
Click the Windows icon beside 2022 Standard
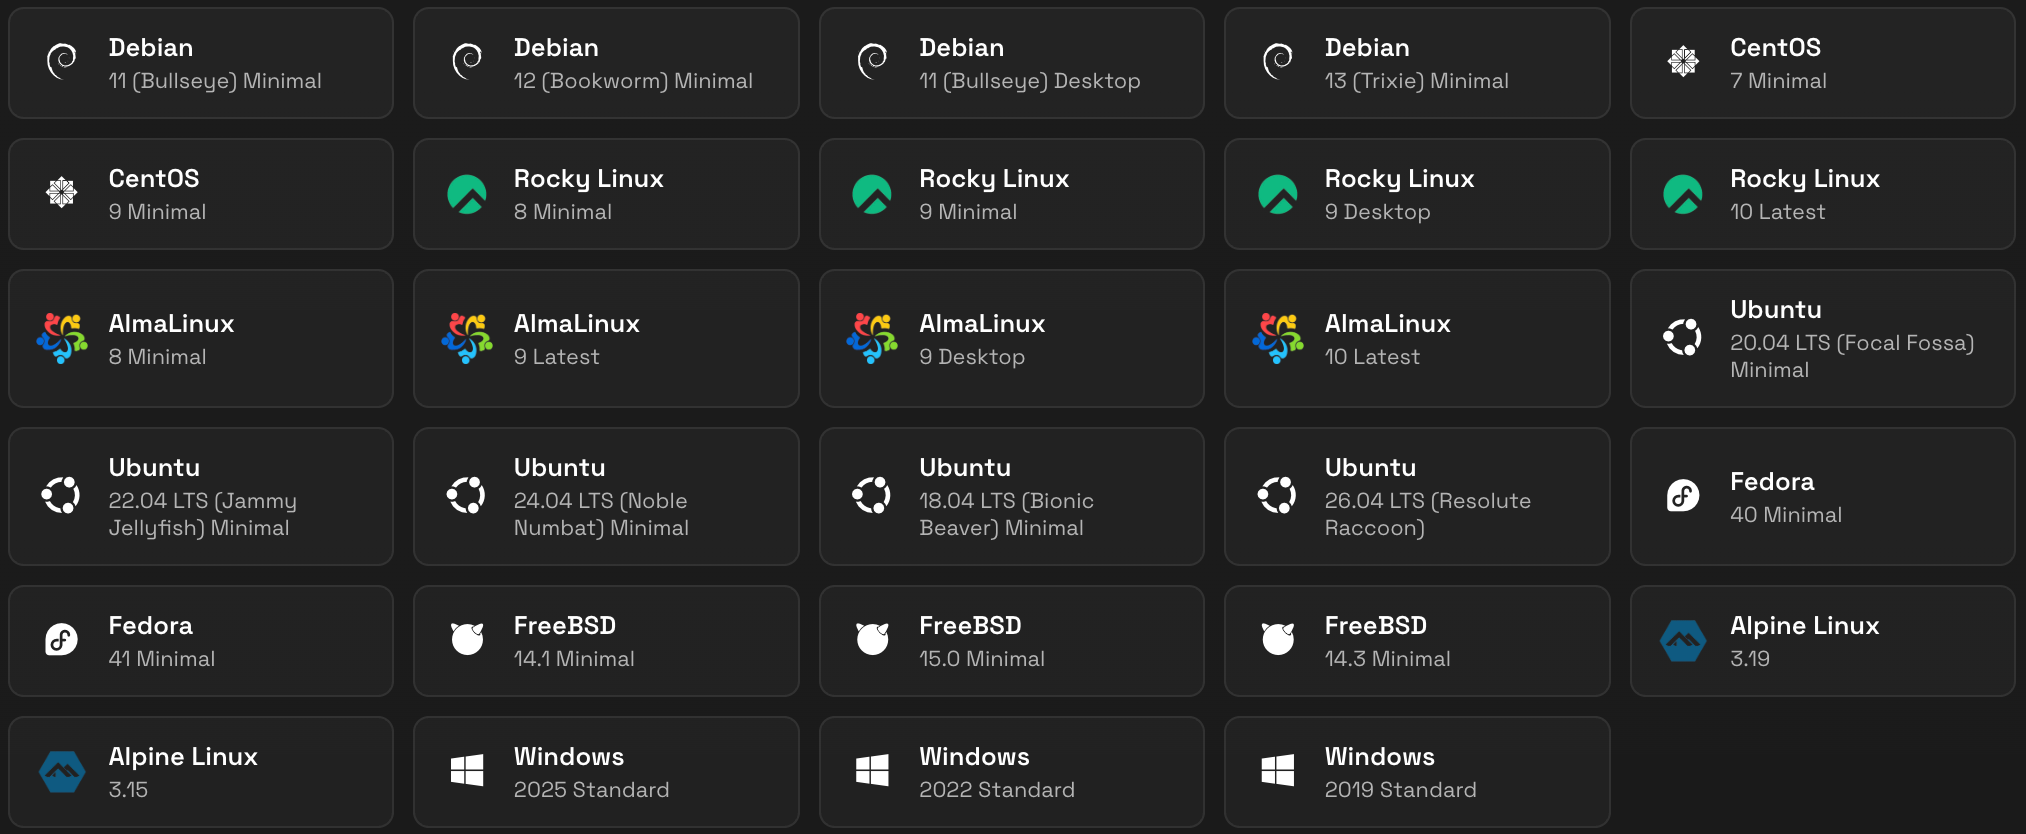(x=873, y=770)
